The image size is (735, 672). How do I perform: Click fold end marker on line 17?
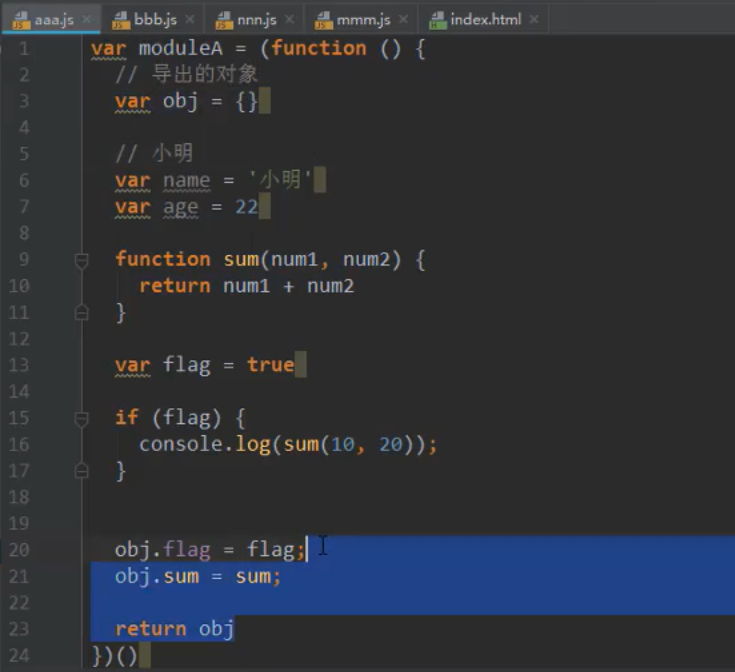82,470
